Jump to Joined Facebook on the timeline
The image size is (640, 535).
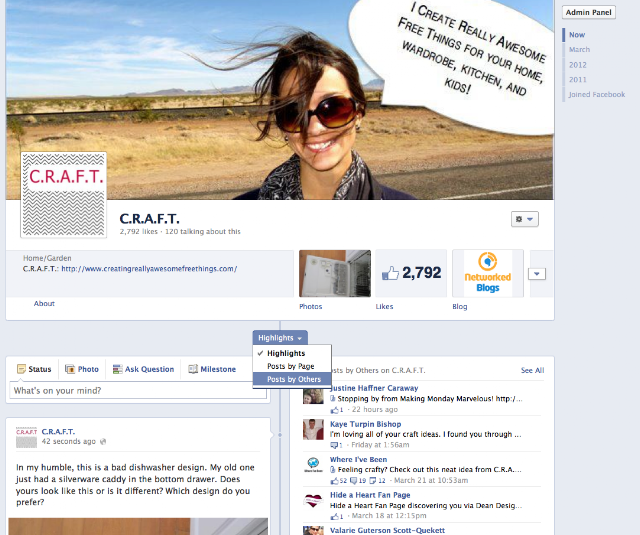tap(597, 94)
